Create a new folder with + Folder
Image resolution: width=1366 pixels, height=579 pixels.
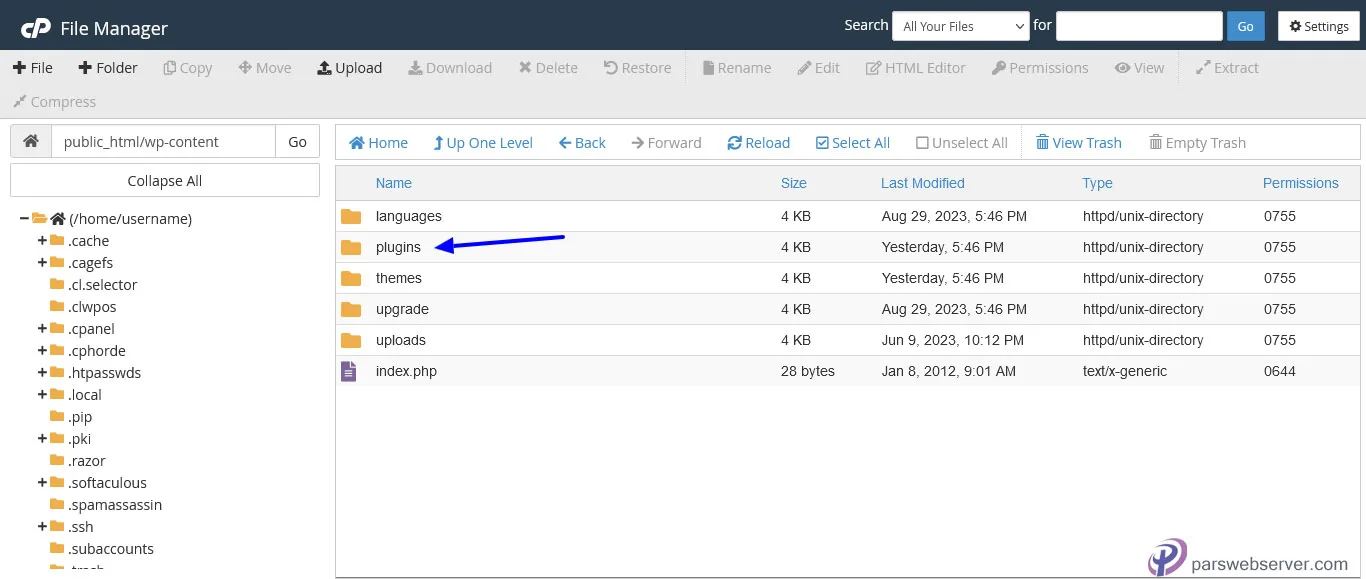(x=106, y=68)
